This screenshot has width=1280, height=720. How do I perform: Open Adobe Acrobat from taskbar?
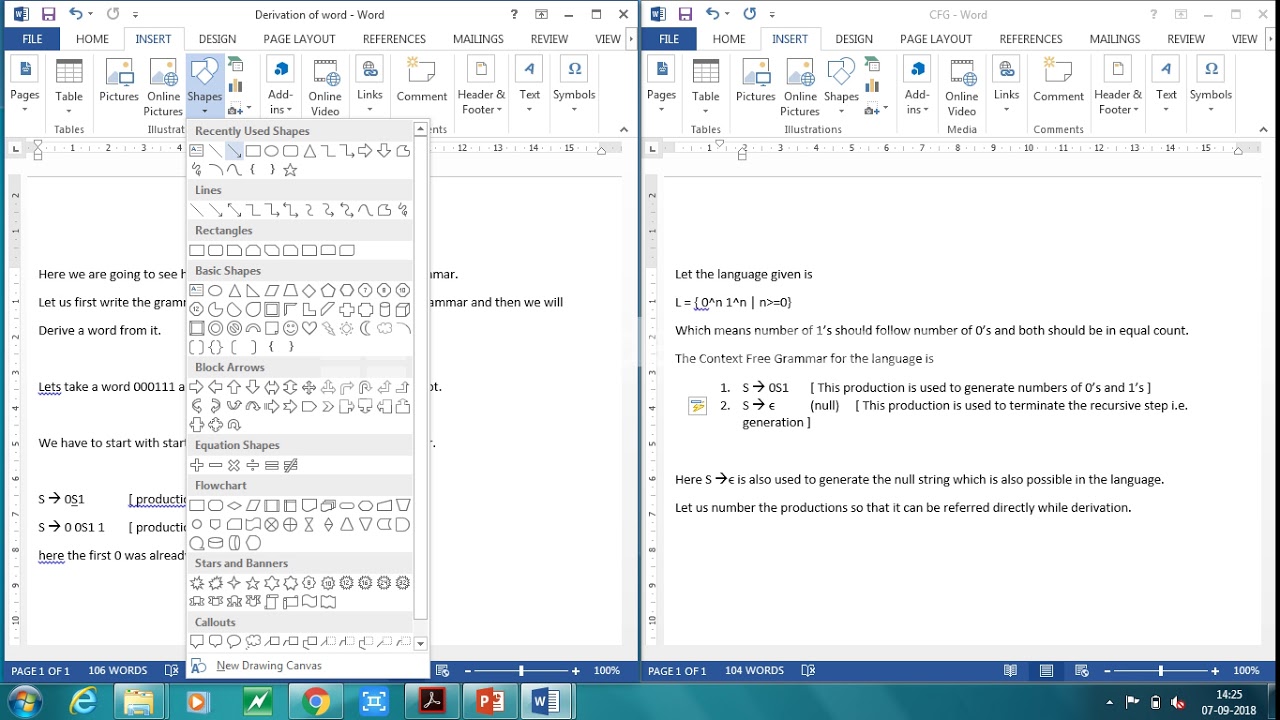432,702
